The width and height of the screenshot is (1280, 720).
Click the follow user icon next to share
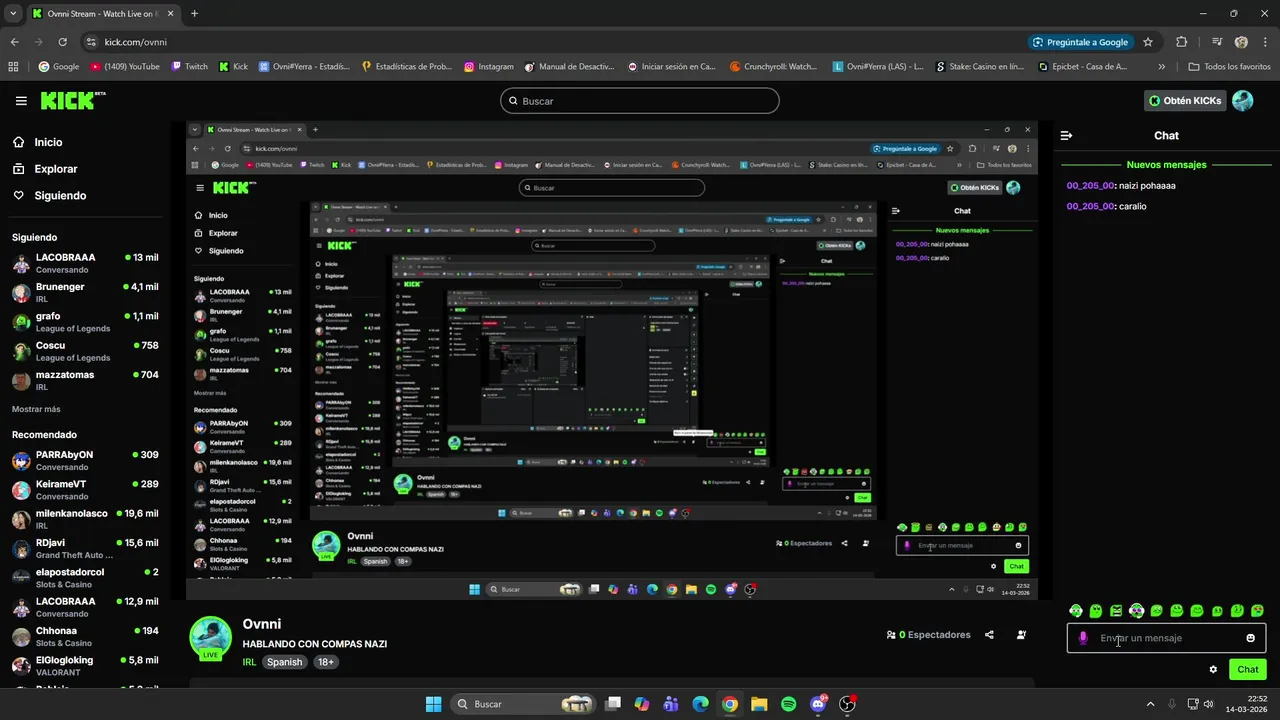1021,635
